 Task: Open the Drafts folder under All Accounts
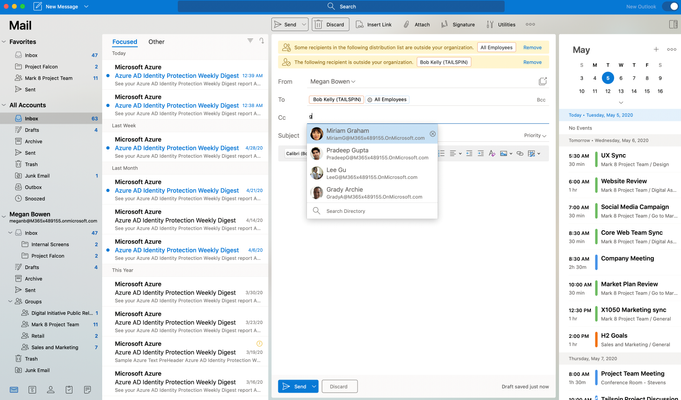pos(50,130)
